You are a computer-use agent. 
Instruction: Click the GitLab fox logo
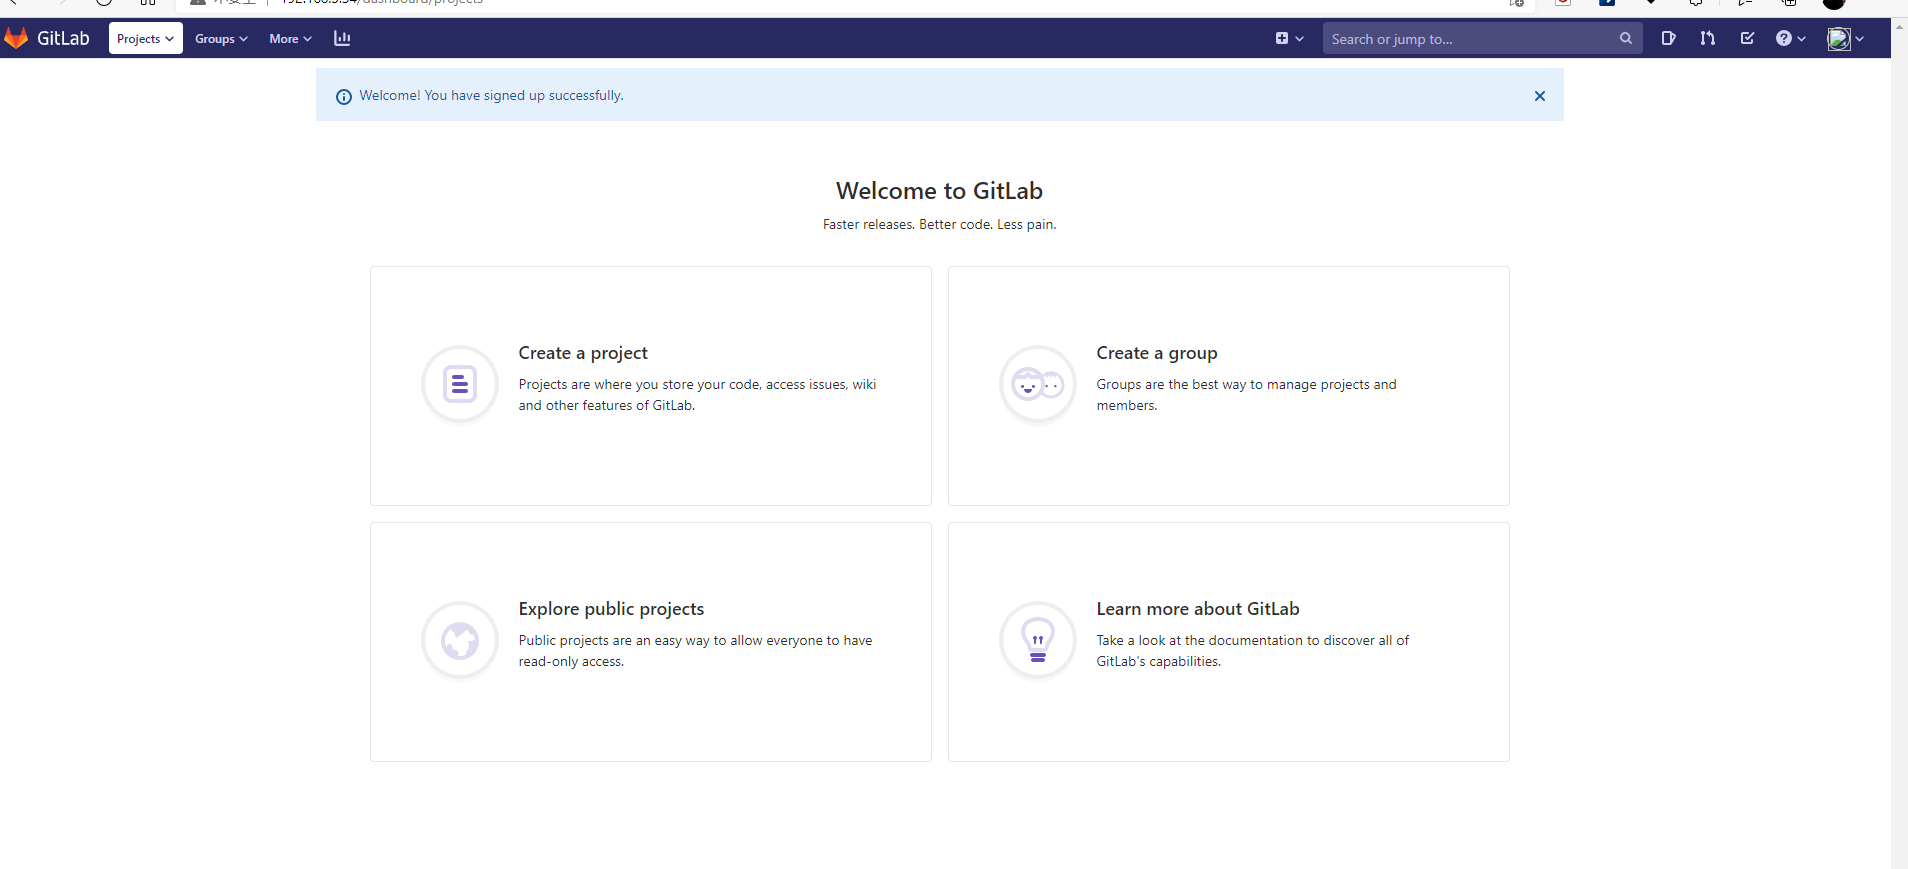[x=16, y=38]
